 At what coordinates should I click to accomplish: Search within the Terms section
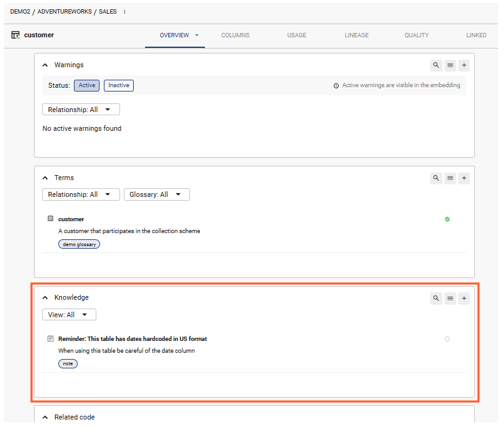pos(436,178)
